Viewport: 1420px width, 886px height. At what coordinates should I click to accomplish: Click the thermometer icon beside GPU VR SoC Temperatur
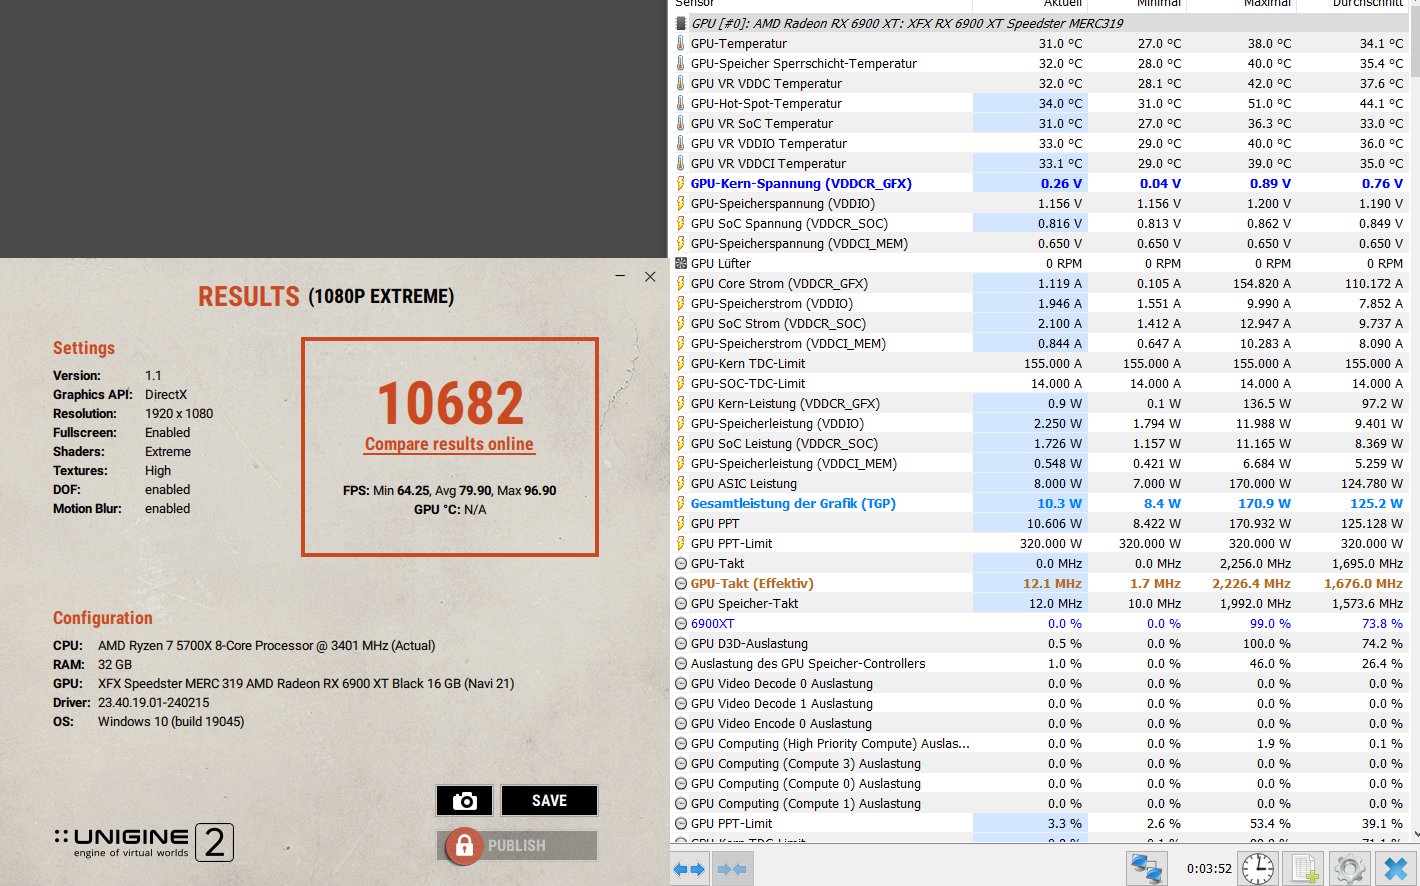pyautogui.click(x=681, y=123)
